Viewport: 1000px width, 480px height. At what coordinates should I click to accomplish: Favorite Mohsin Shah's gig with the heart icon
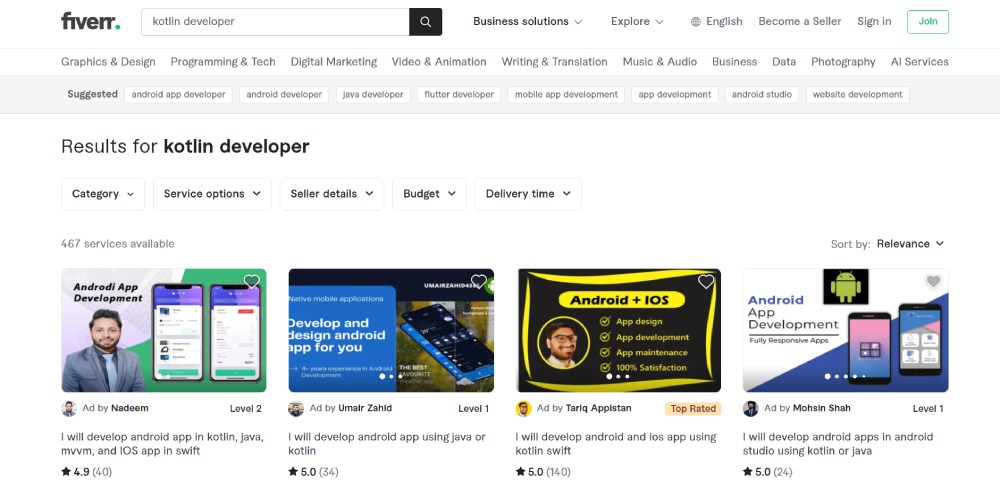pos(934,281)
